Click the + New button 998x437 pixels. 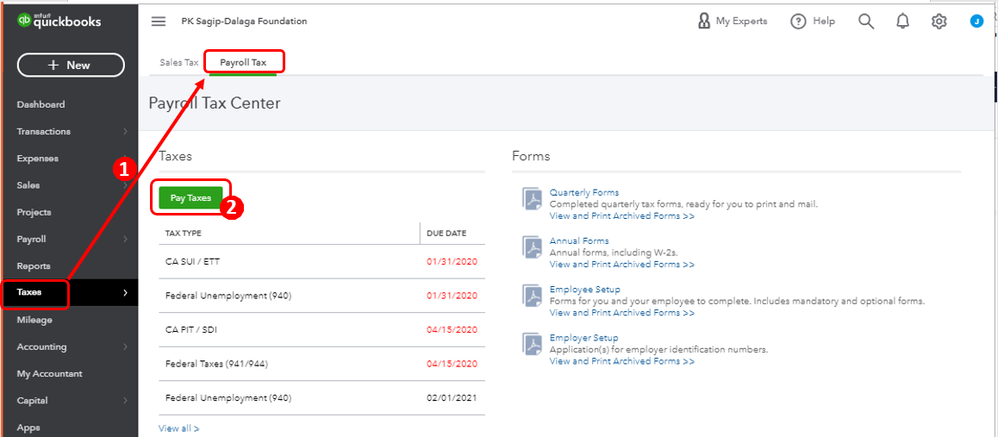(70, 65)
